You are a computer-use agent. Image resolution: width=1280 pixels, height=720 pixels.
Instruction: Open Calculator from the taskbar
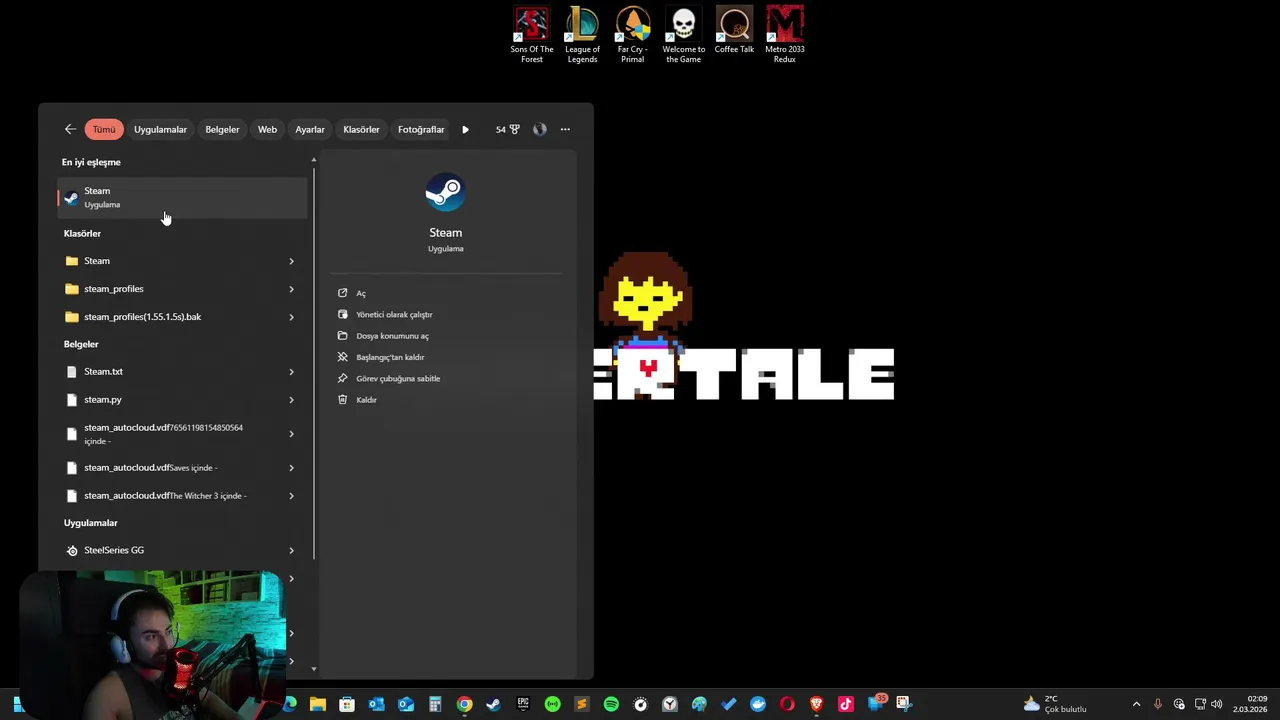435,704
